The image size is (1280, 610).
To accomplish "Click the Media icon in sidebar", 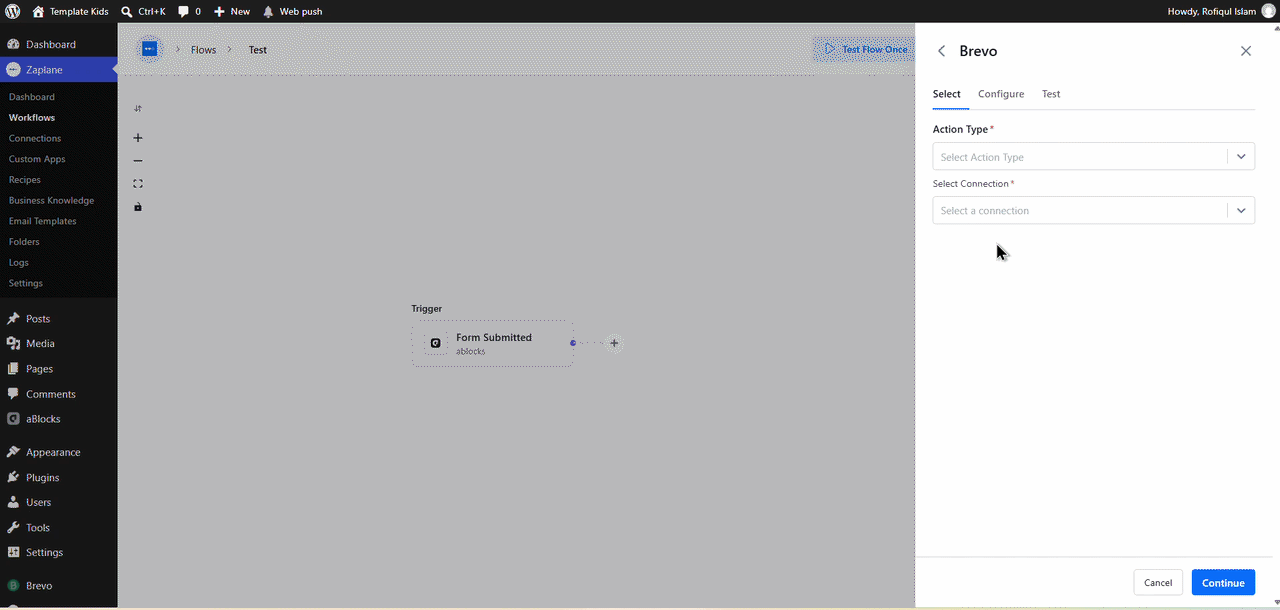I will [x=13, y=343].
